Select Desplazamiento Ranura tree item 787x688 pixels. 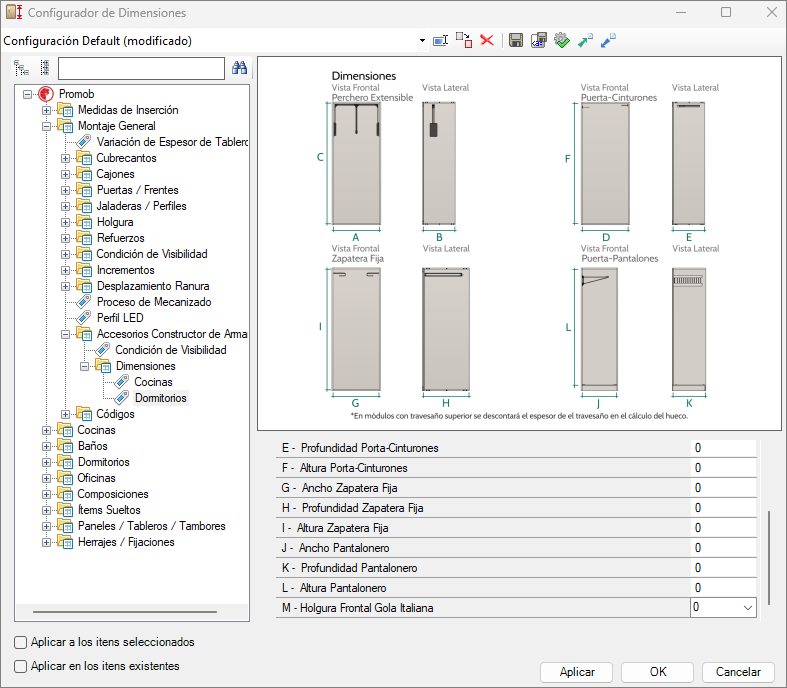153,286
